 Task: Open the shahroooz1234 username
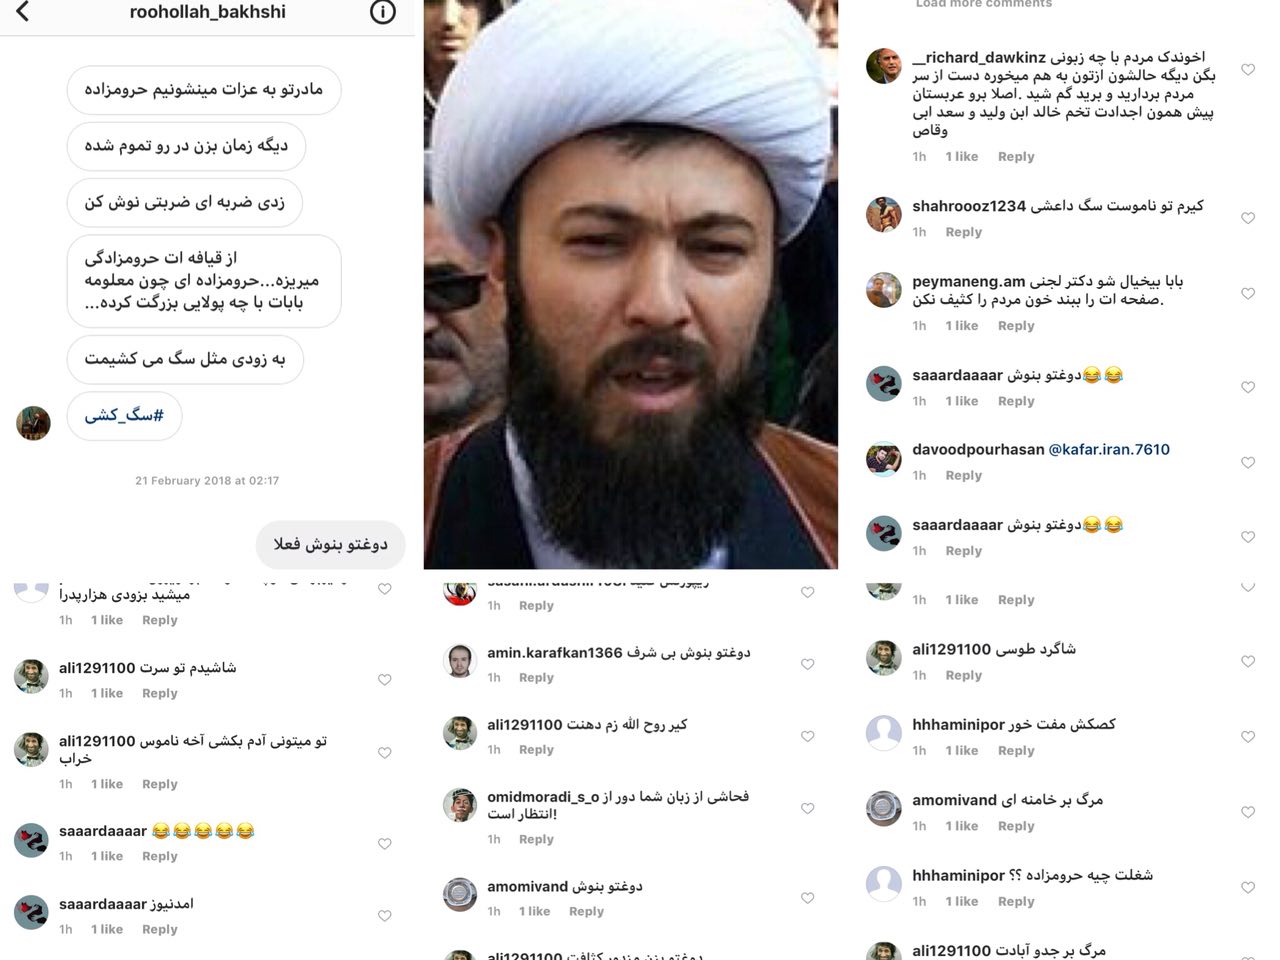point(969,206)
